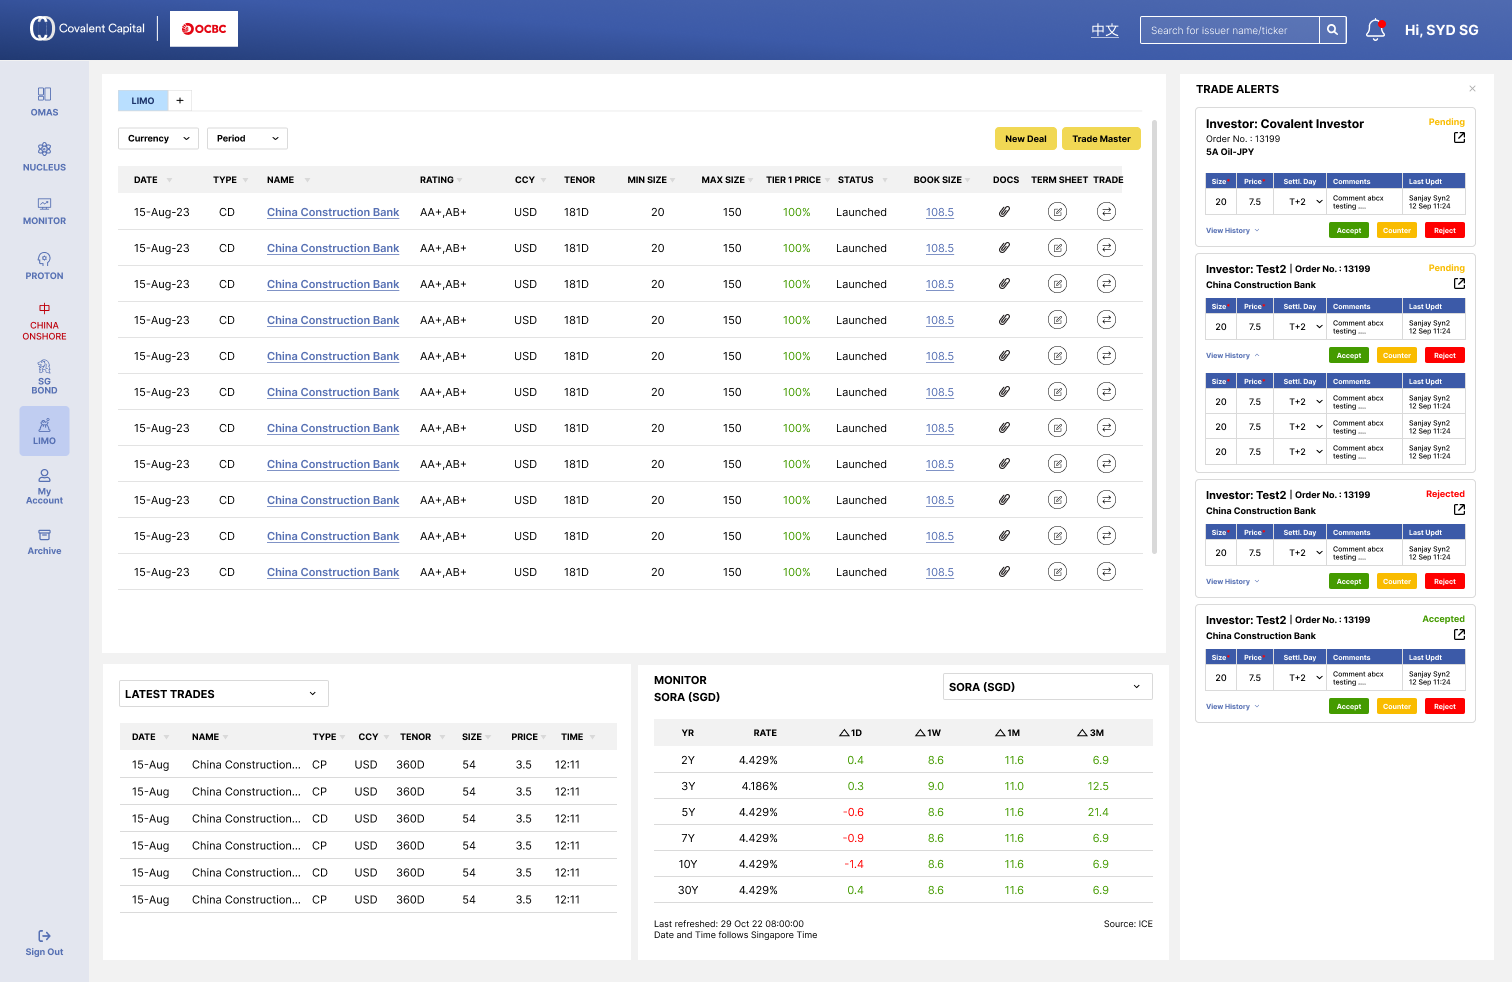Expand the Currency filter dropdown
This screenshot has height=982, width=1512.
(x=158, y=139)
